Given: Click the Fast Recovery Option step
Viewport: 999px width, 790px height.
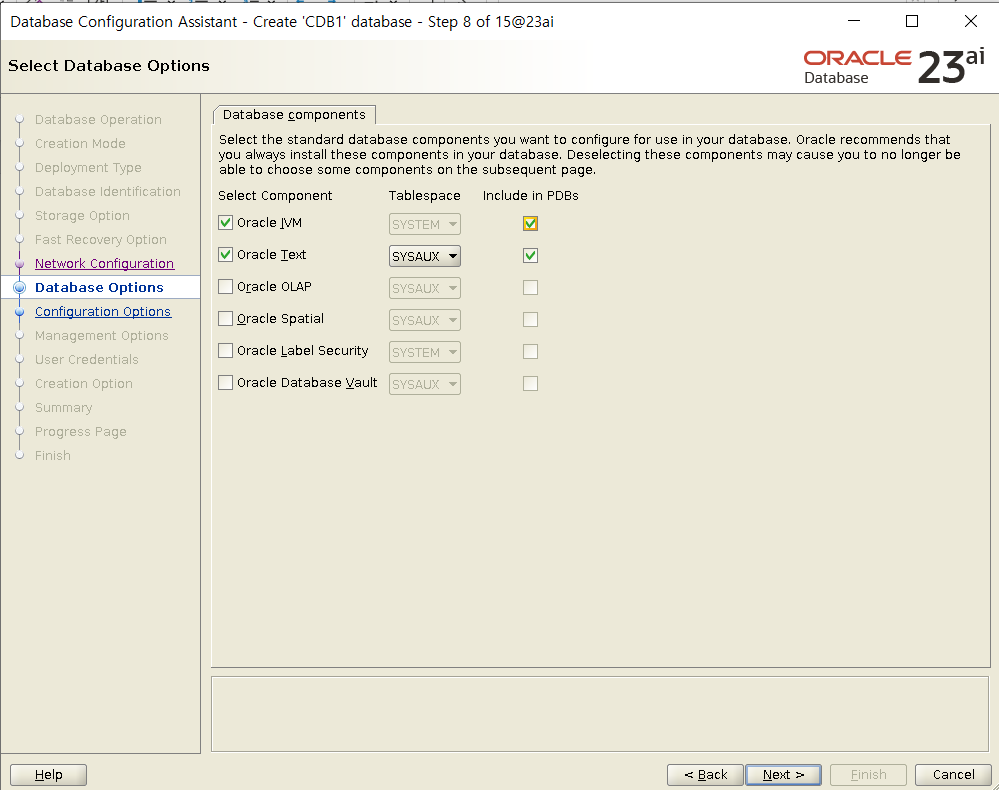Looking at the screenshot, I should click(101, 240).
